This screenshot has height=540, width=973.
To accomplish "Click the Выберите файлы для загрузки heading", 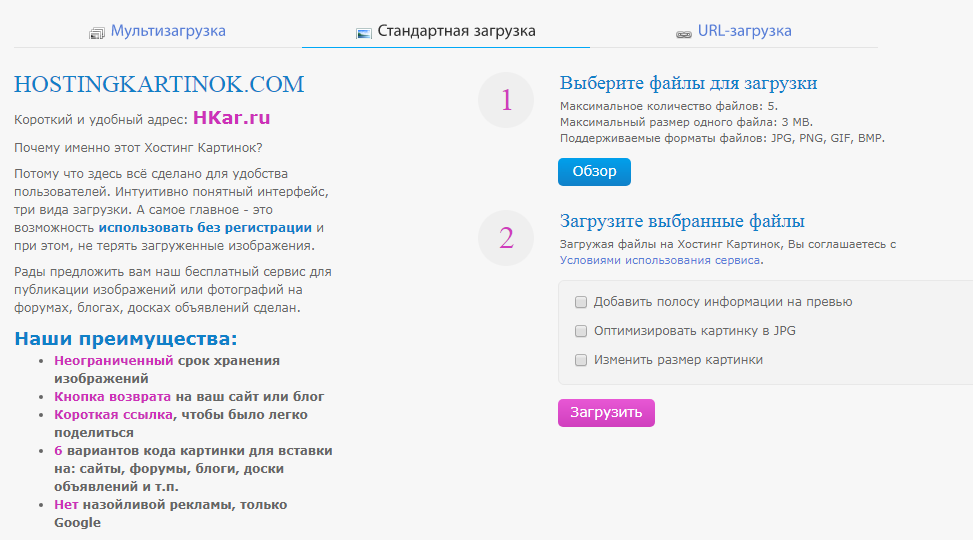I will pyautogui.click(x=688, y=83).
